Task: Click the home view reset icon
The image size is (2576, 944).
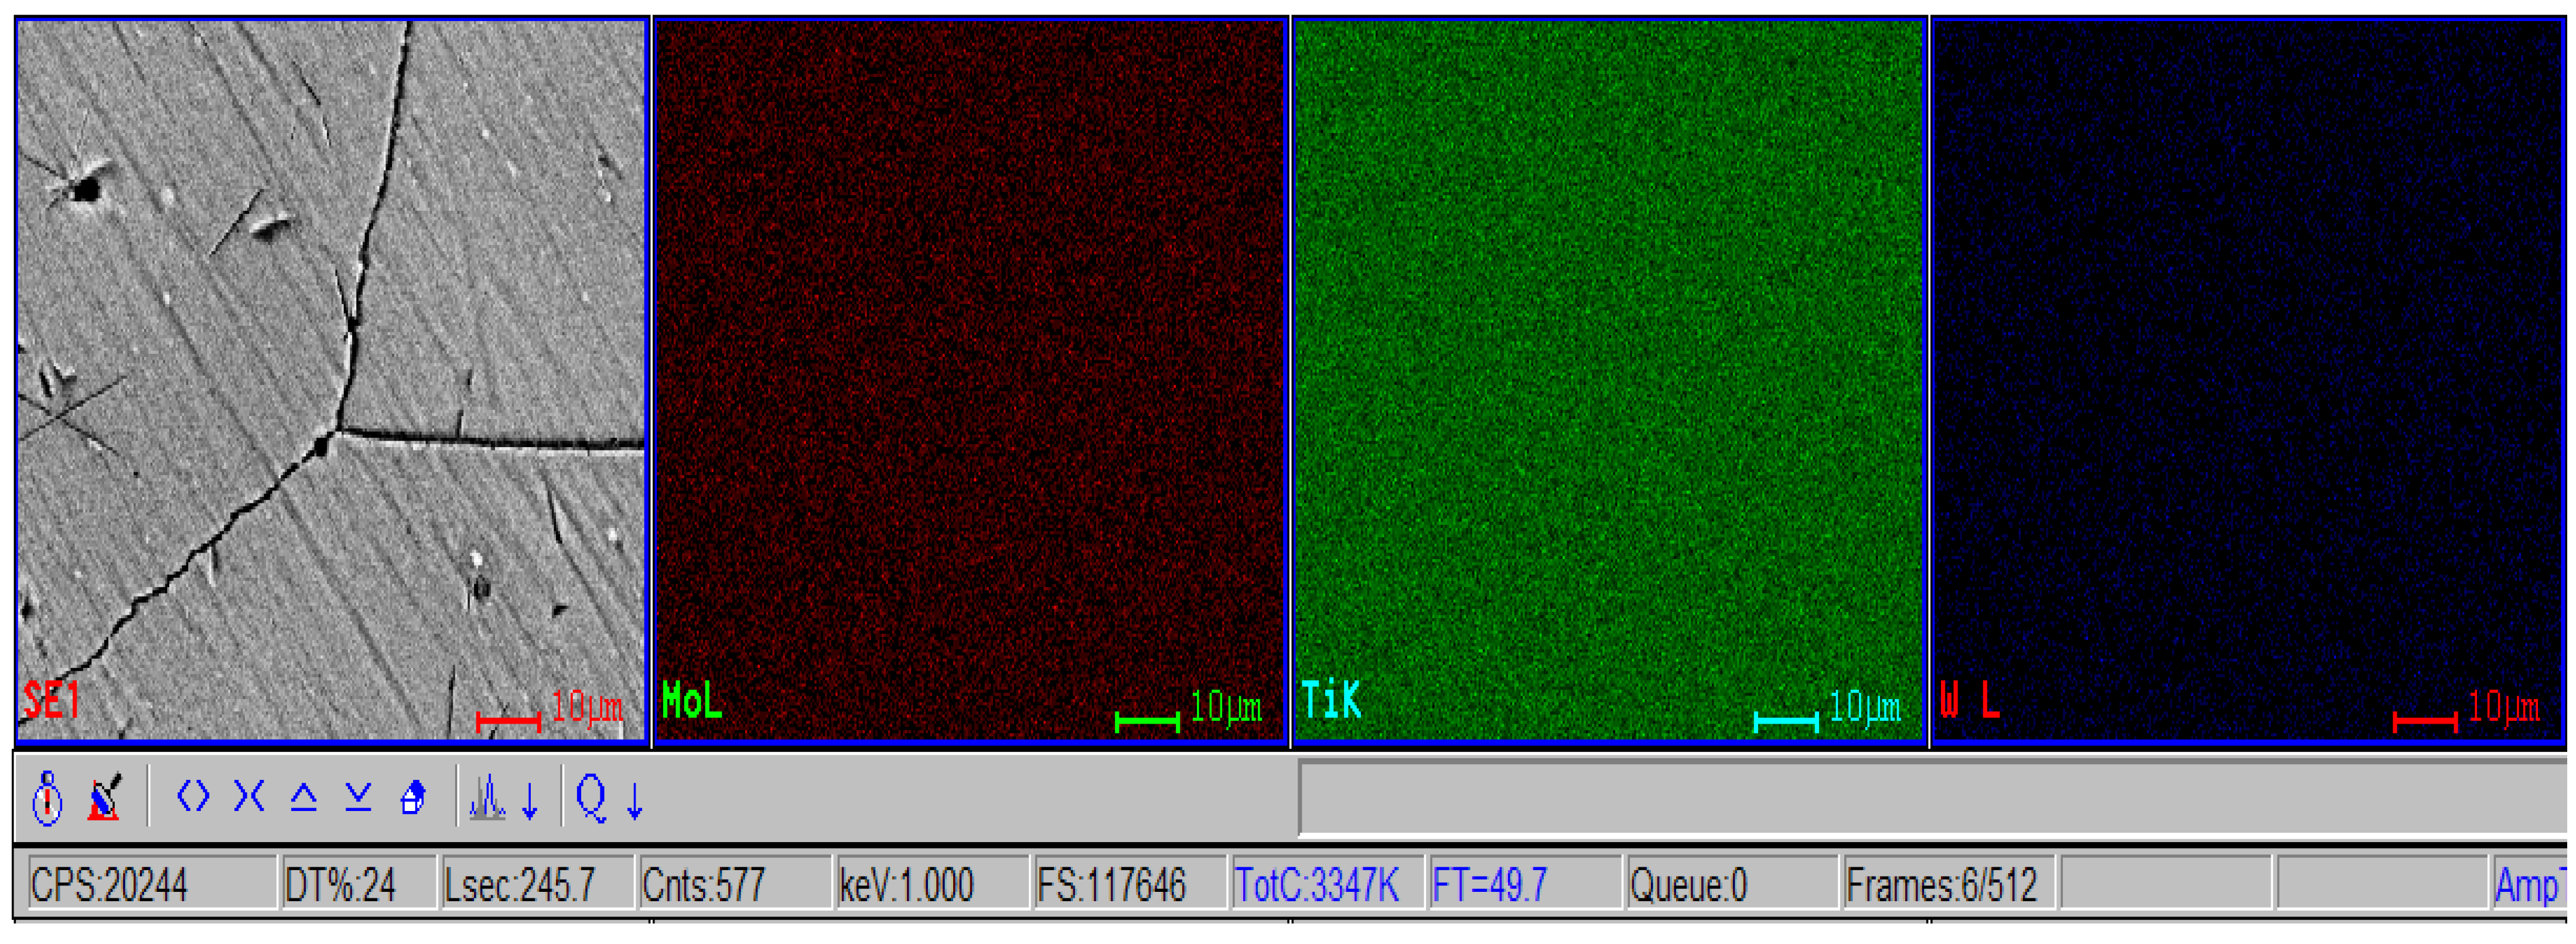Action: pos(412,798)
